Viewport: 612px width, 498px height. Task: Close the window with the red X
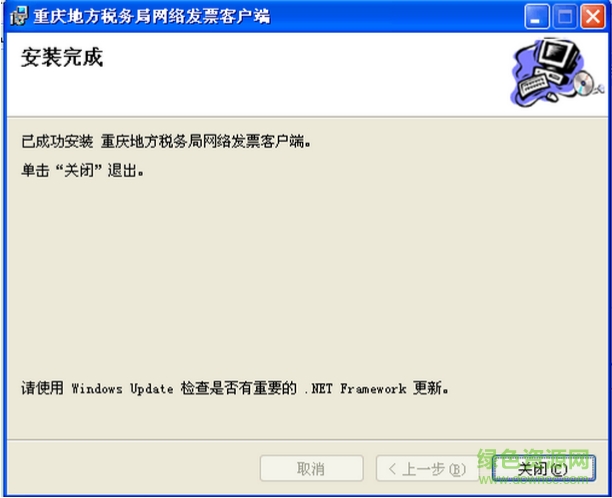593,16
